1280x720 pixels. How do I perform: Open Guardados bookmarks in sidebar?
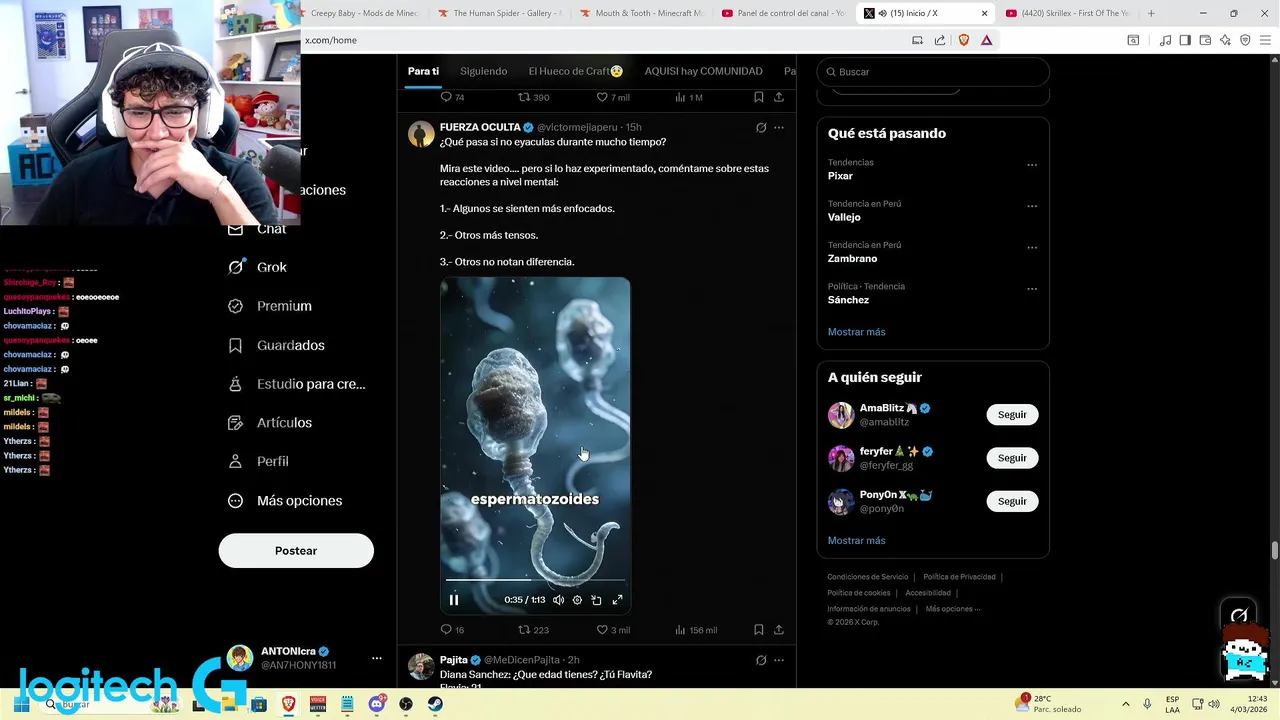(277, 345)
